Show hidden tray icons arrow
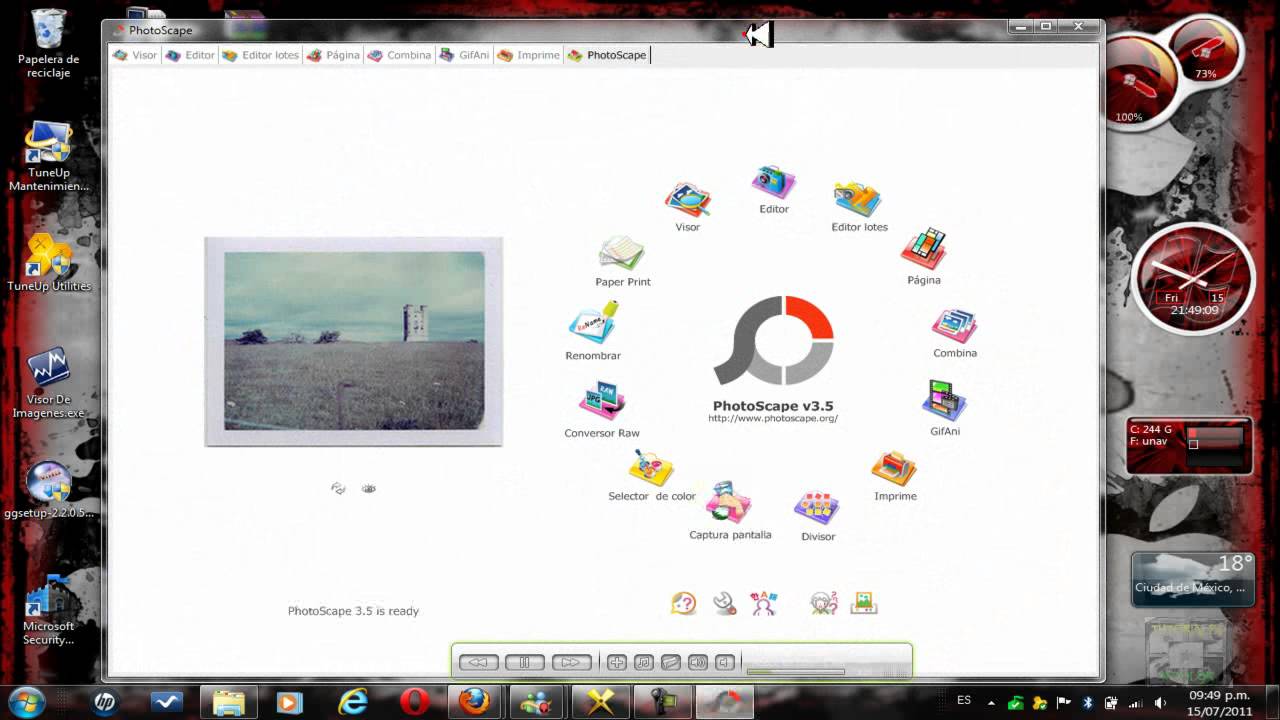This screenshot has height=720, width=1280. tap(992, 702)
